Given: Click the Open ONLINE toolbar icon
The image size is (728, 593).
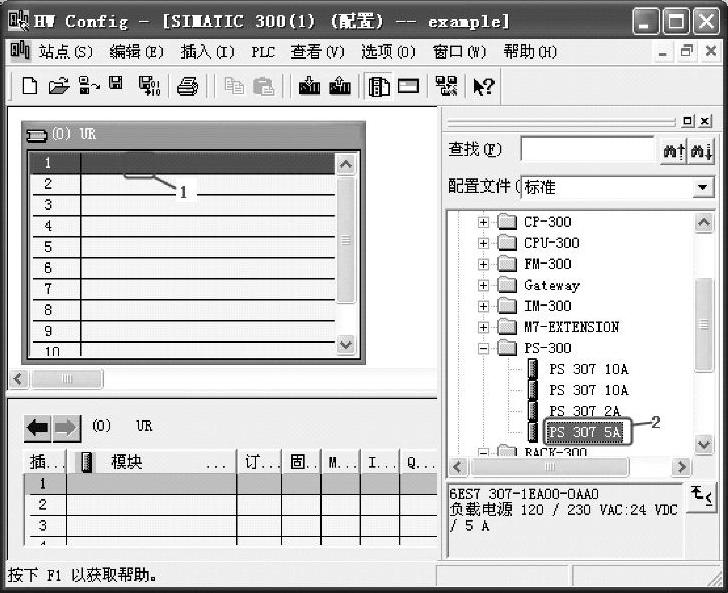Looking at the screenshot, I should coord(89,86).
